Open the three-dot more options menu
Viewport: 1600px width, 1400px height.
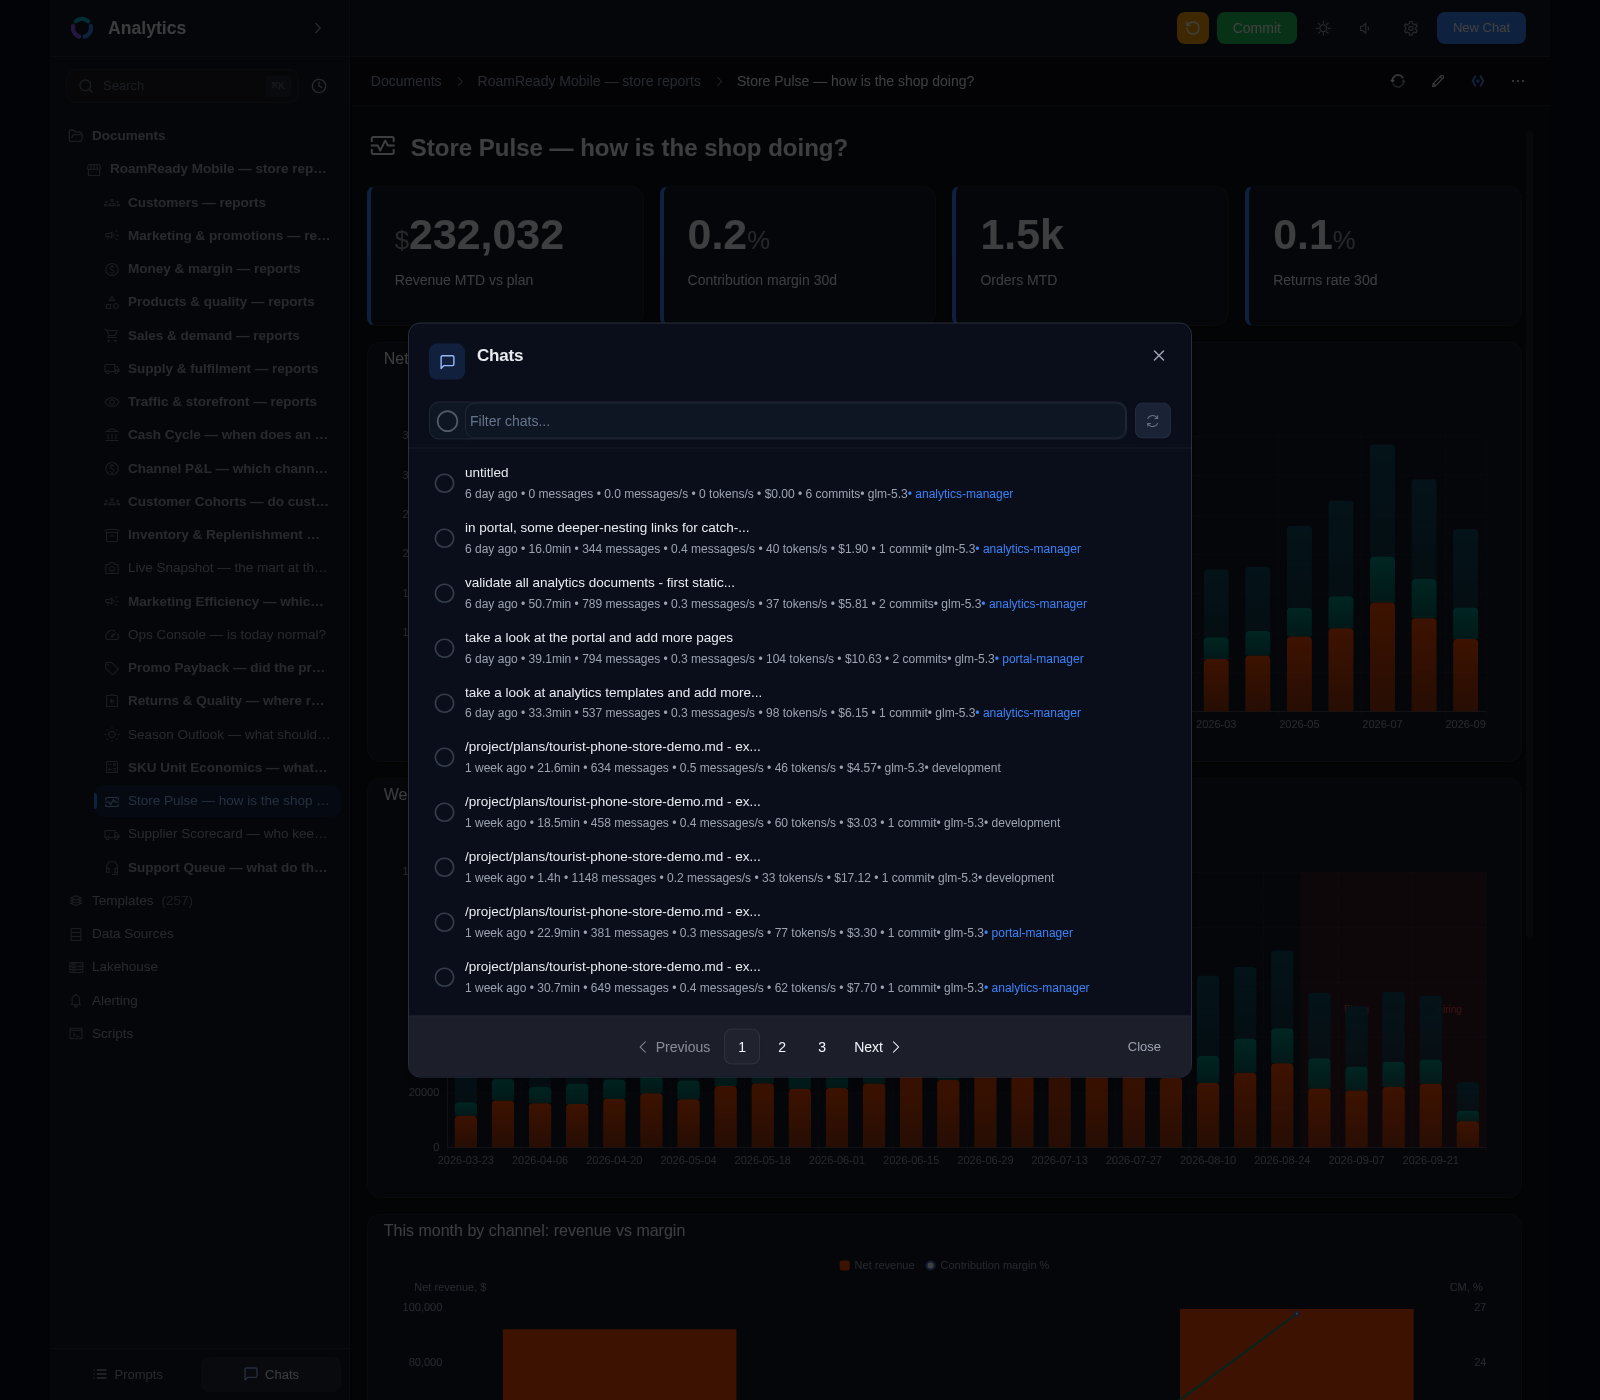(1518, 81)
